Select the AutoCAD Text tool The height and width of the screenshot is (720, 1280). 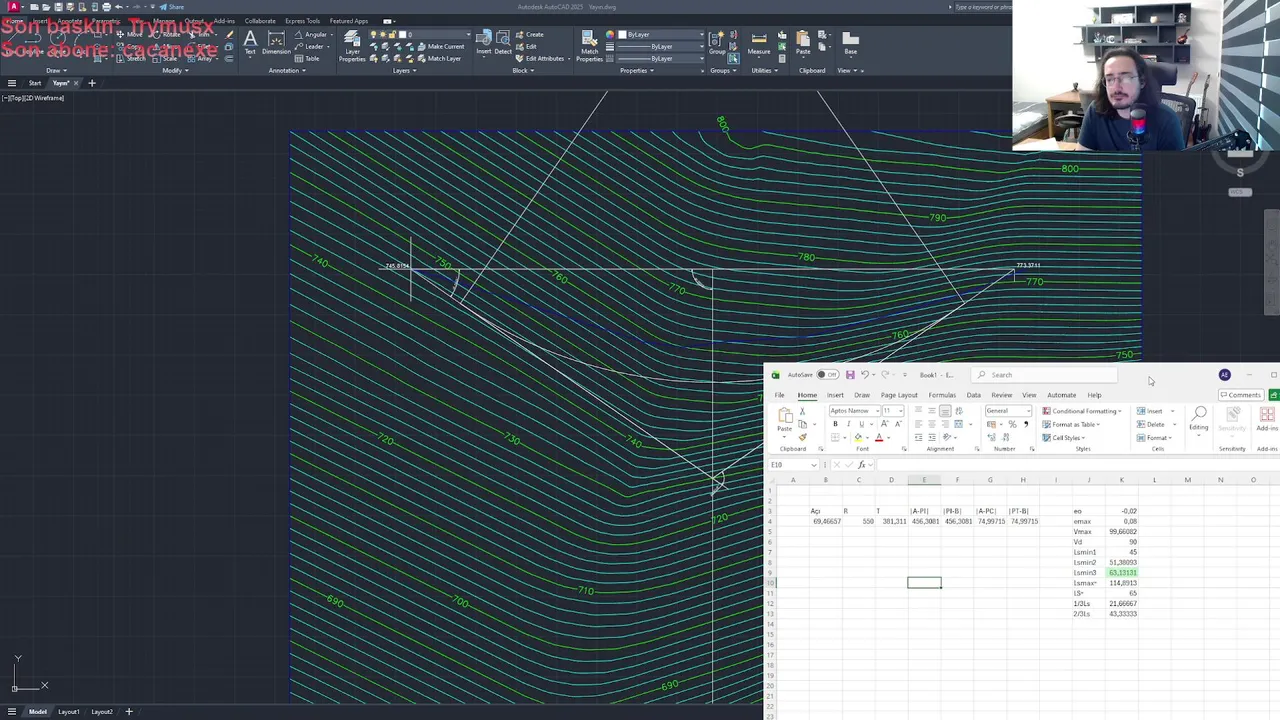tap(250, 42)
